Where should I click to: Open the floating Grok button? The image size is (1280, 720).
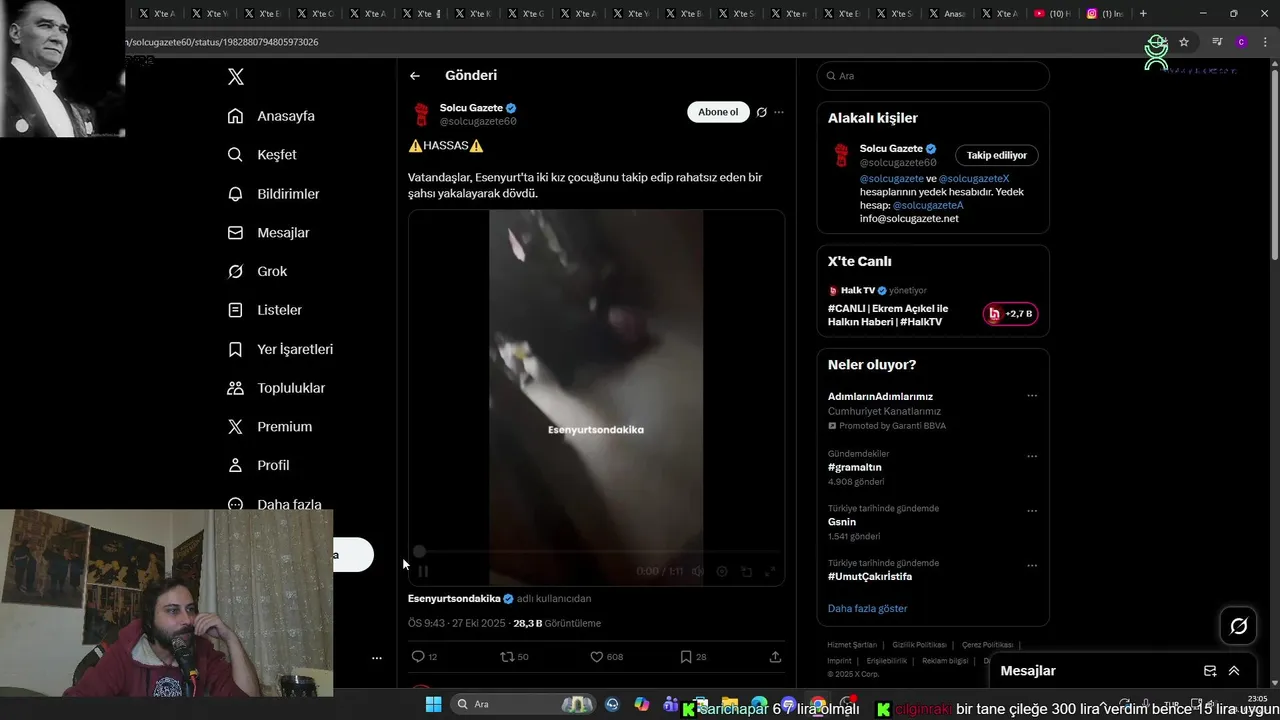(1239, 626)
